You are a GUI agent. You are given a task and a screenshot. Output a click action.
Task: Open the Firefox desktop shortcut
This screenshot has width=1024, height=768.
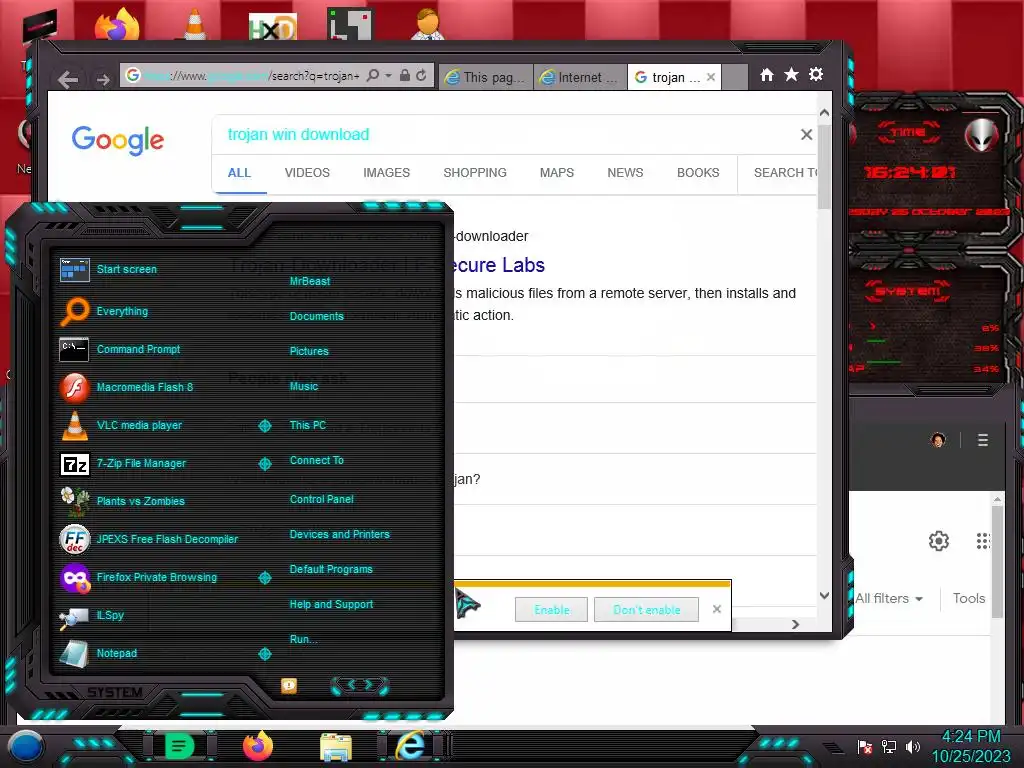pyautogui.click(x=117, y=25)
